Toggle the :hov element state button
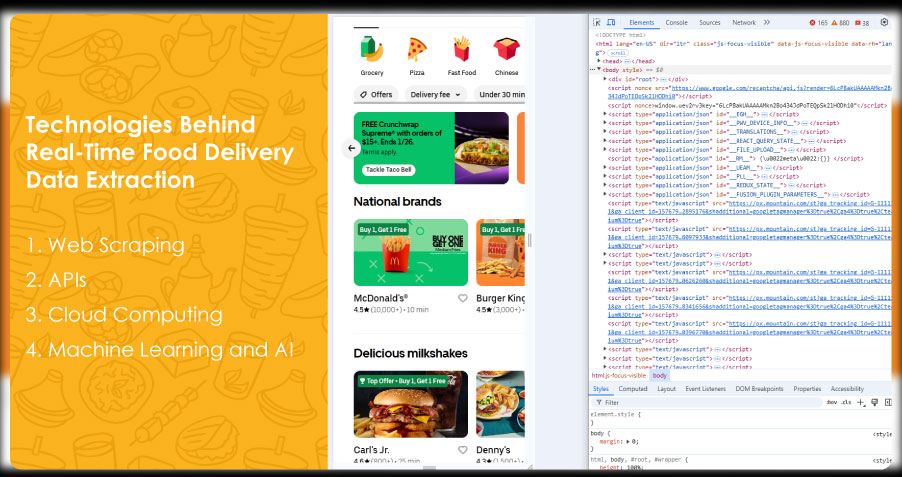902x477 pixels. point(830,402)
